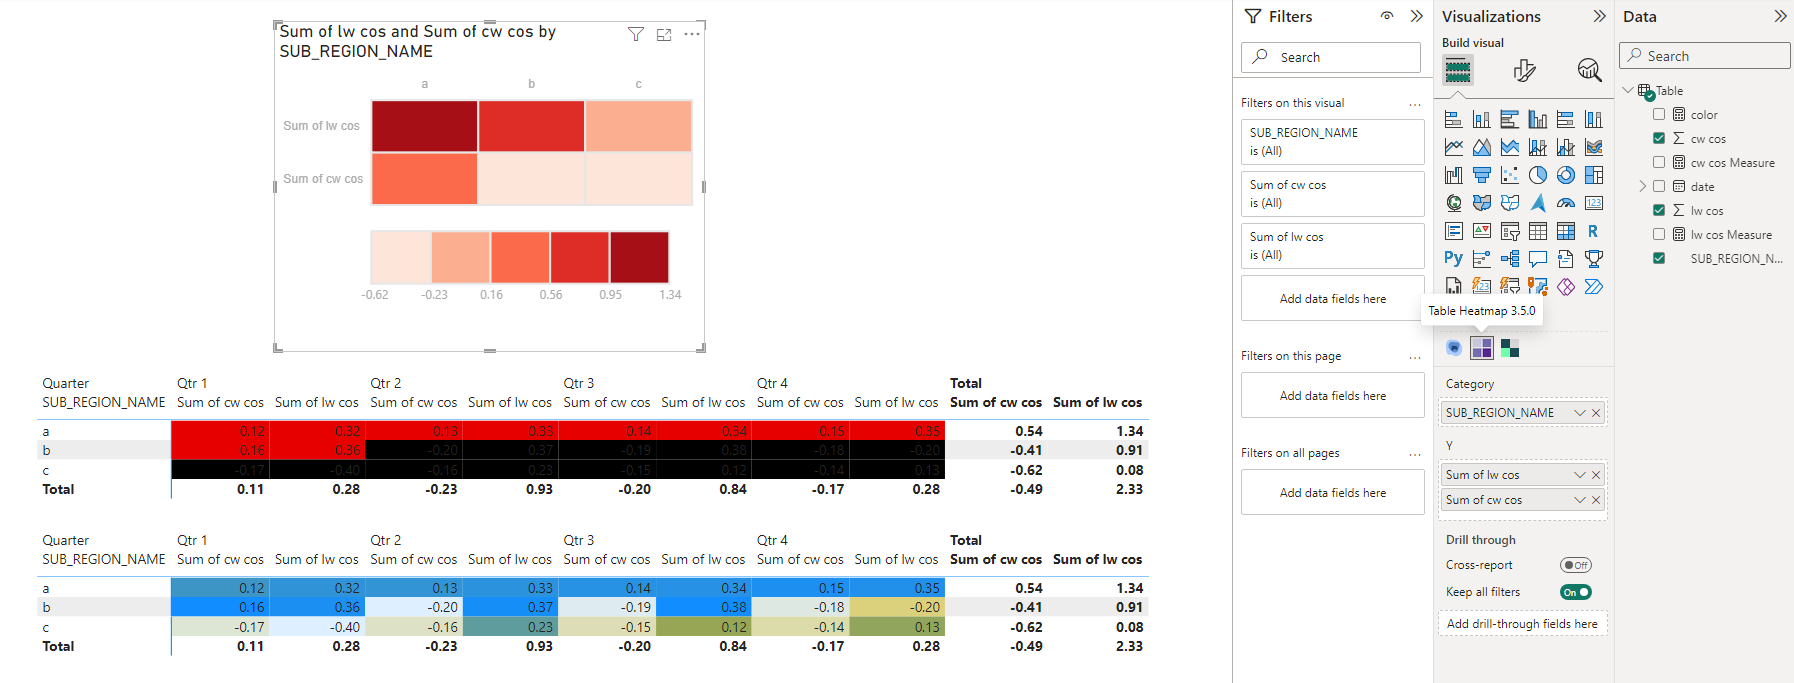Viewport: 1794px width, 683px height.
Task: Open Filters on all pages options menu
Action: (1415, 454)
